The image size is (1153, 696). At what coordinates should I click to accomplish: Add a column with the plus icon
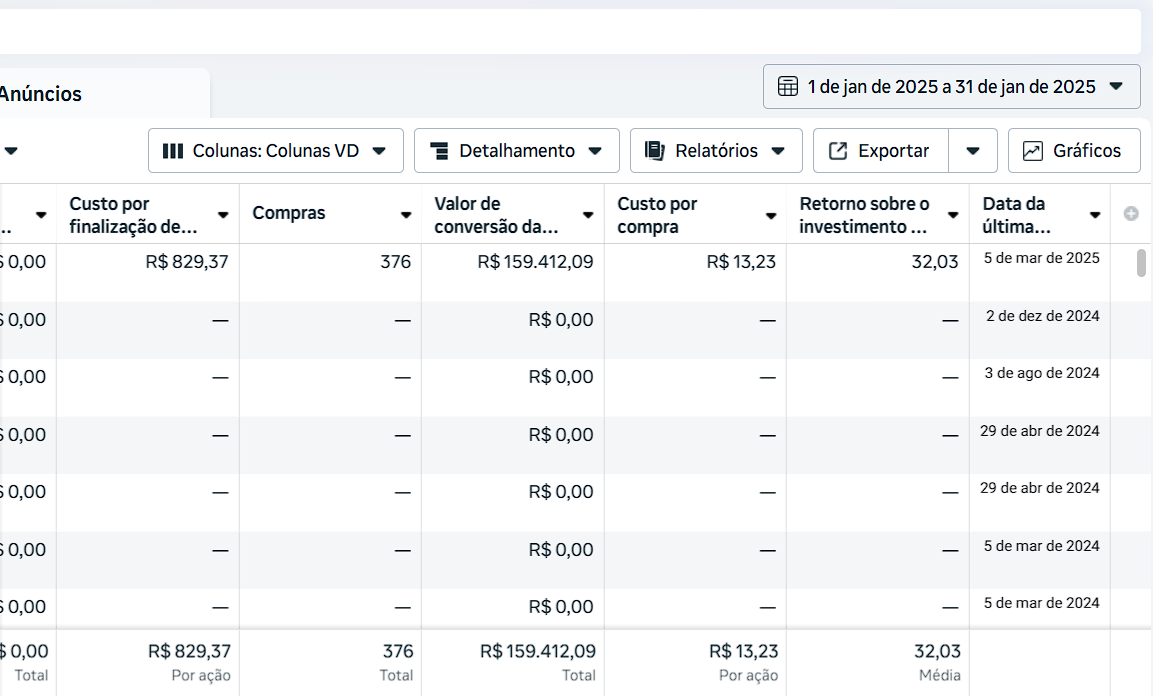click(x=1131, y=214)
